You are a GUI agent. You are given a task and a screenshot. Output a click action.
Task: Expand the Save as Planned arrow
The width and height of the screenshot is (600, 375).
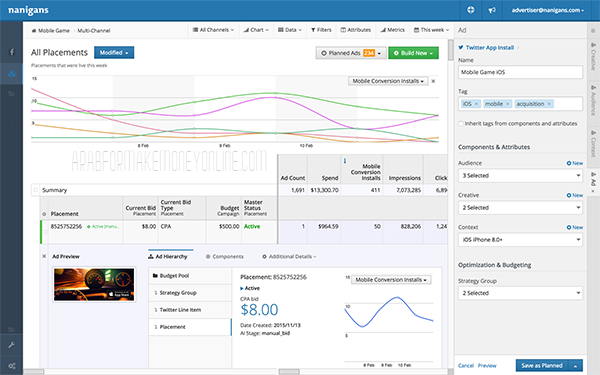pos(576,366)
